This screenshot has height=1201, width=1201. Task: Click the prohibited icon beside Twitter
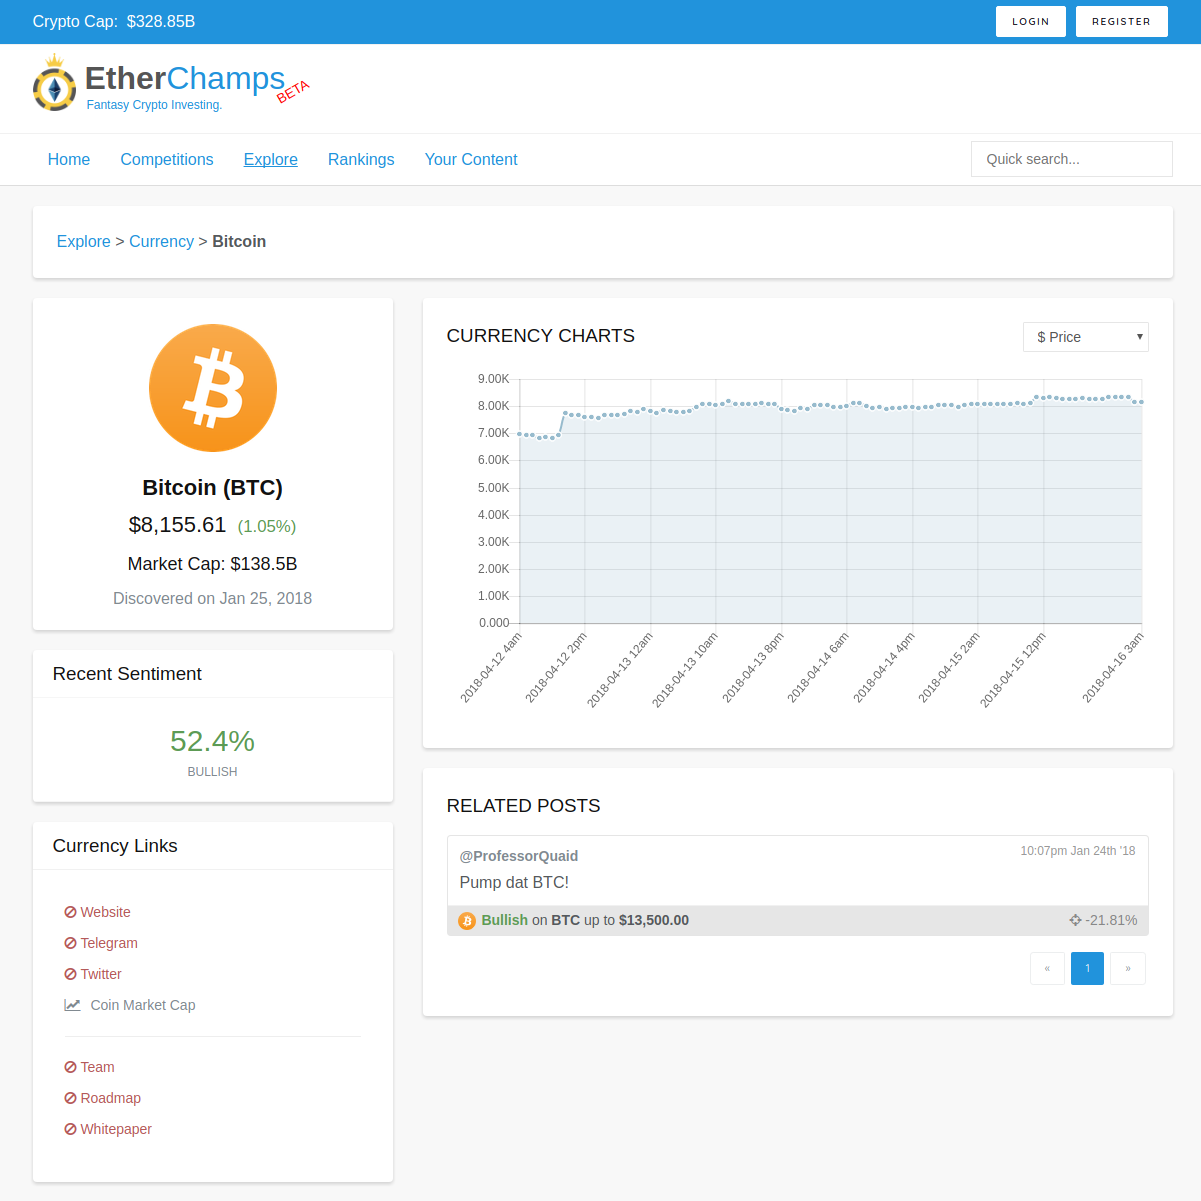(x=70, y=974)
